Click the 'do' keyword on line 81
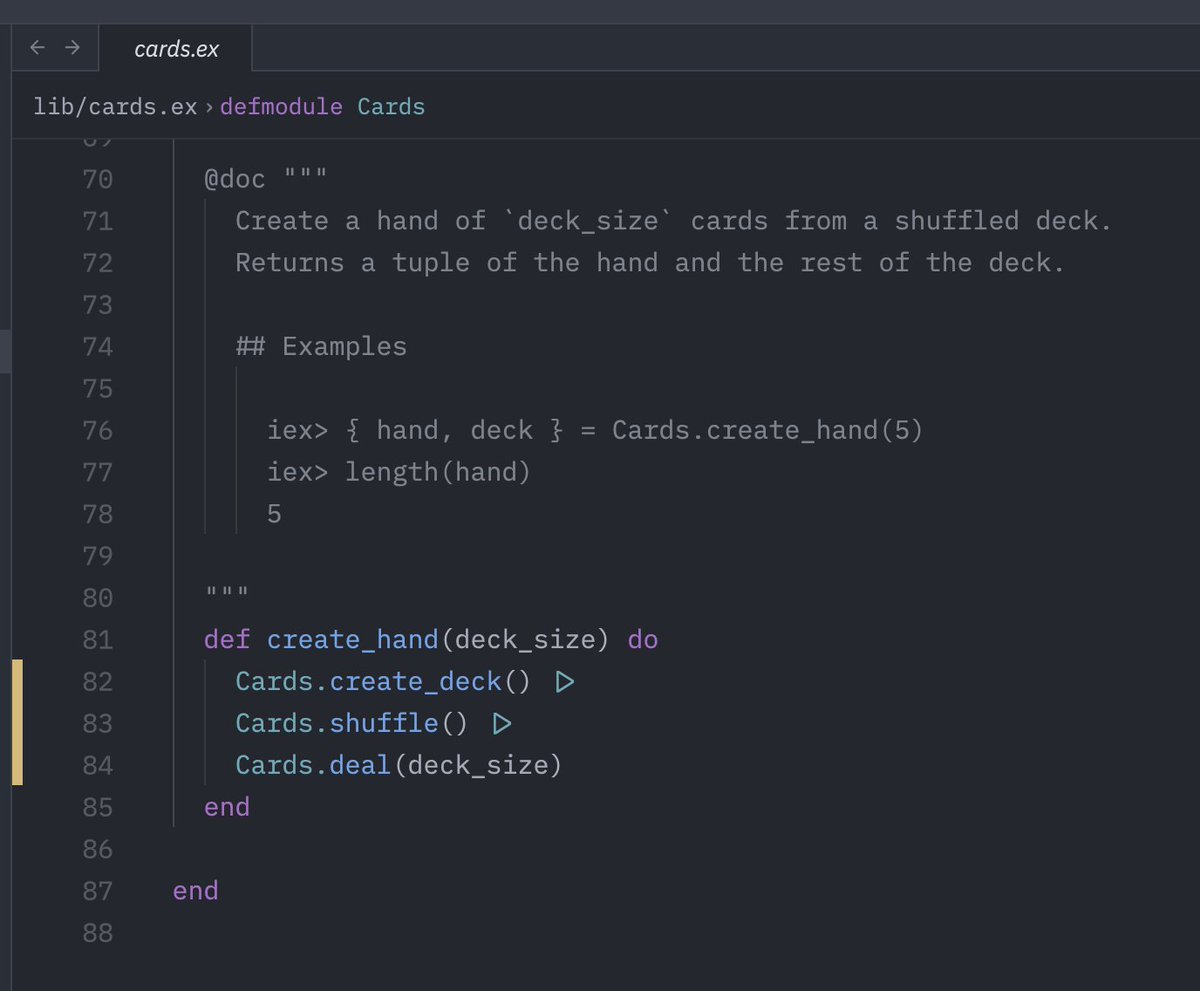Screen dimensions: 1200x991 (643, 639)
